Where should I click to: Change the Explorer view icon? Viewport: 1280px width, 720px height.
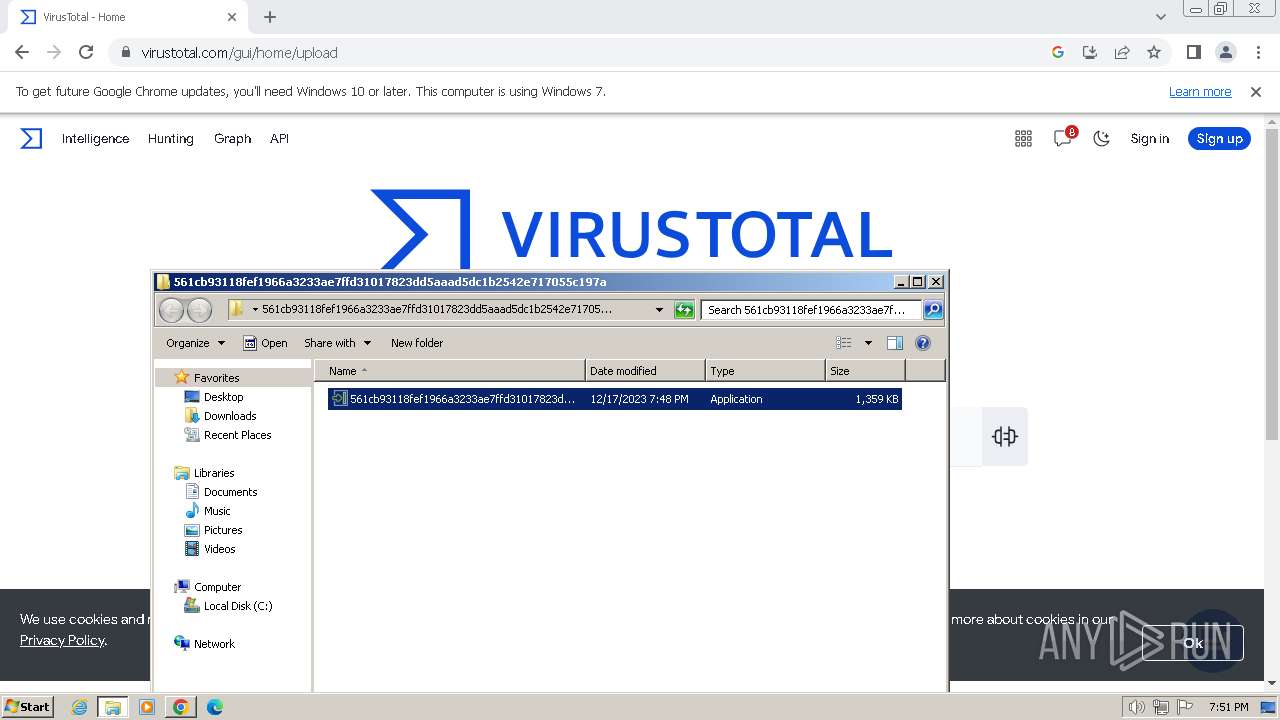(844, 343)
